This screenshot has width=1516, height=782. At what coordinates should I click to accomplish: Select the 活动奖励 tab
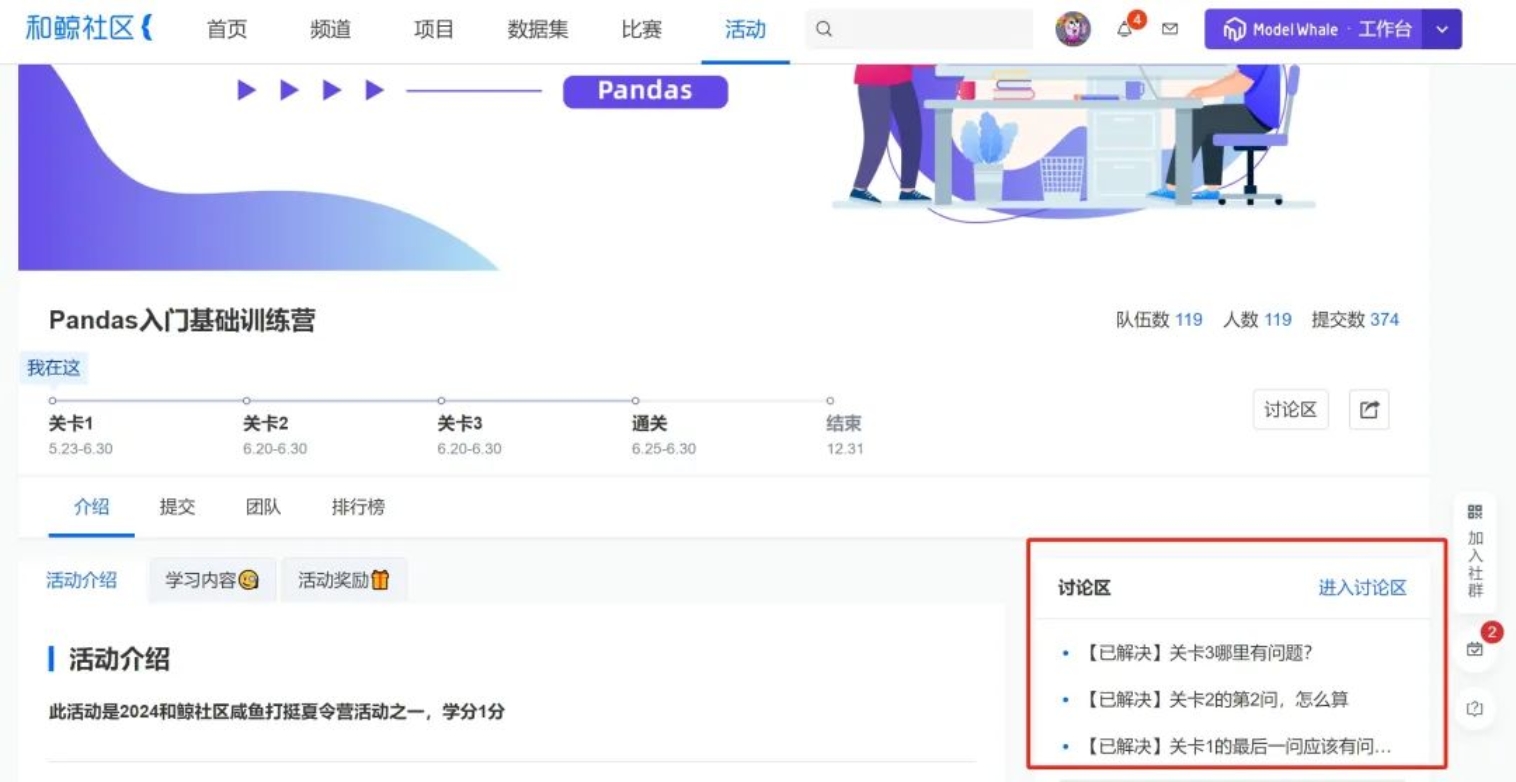[x=344, y=580]
